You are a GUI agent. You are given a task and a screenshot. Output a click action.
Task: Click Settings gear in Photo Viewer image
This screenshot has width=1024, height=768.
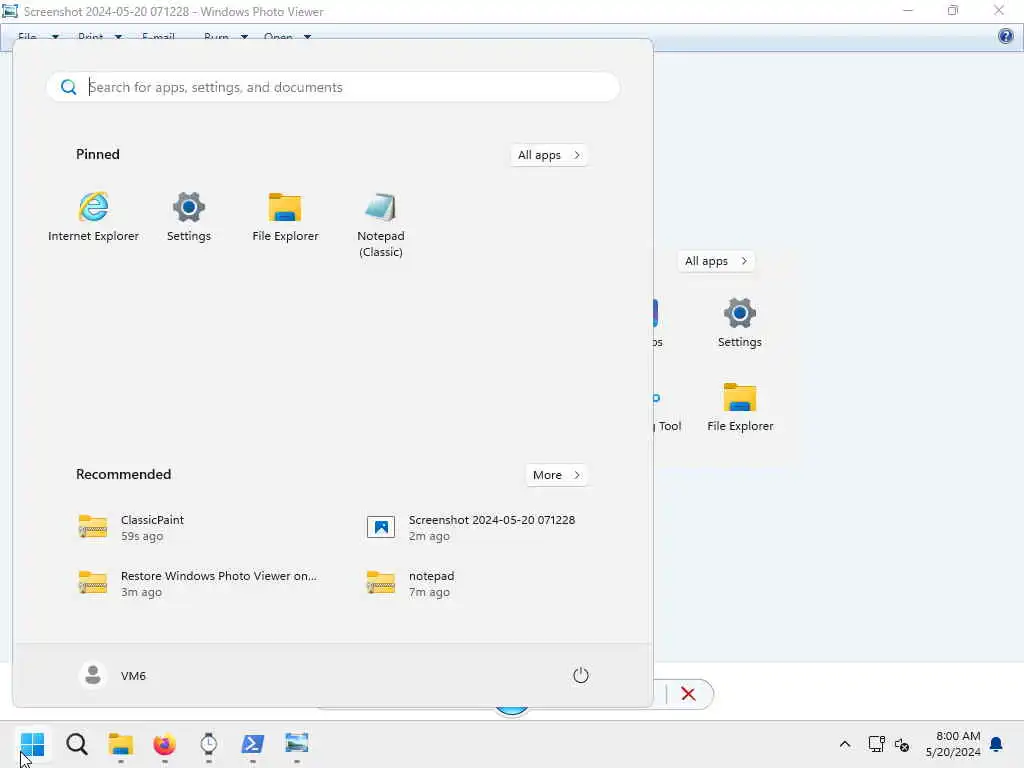click(739, 314)
